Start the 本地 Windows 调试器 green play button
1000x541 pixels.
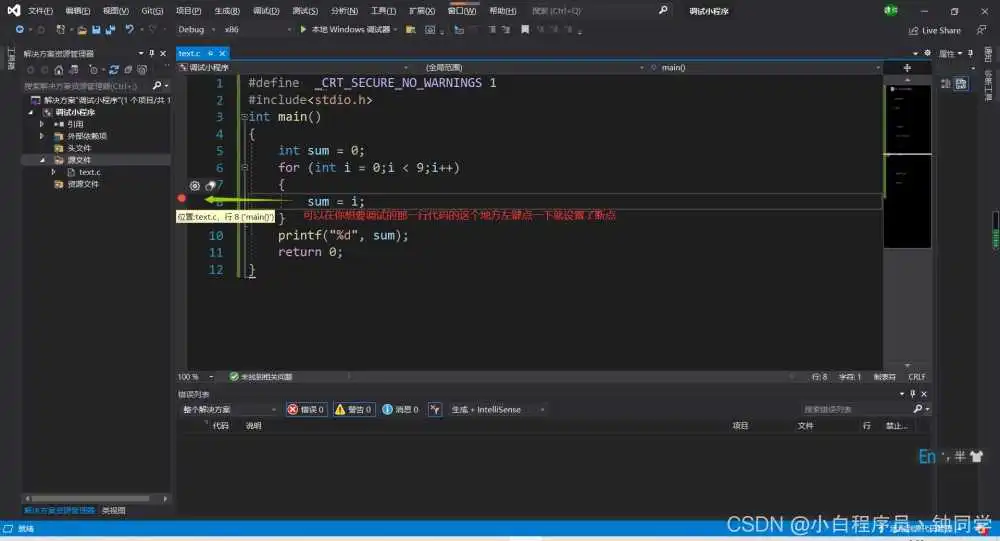[x=303, y=30]
